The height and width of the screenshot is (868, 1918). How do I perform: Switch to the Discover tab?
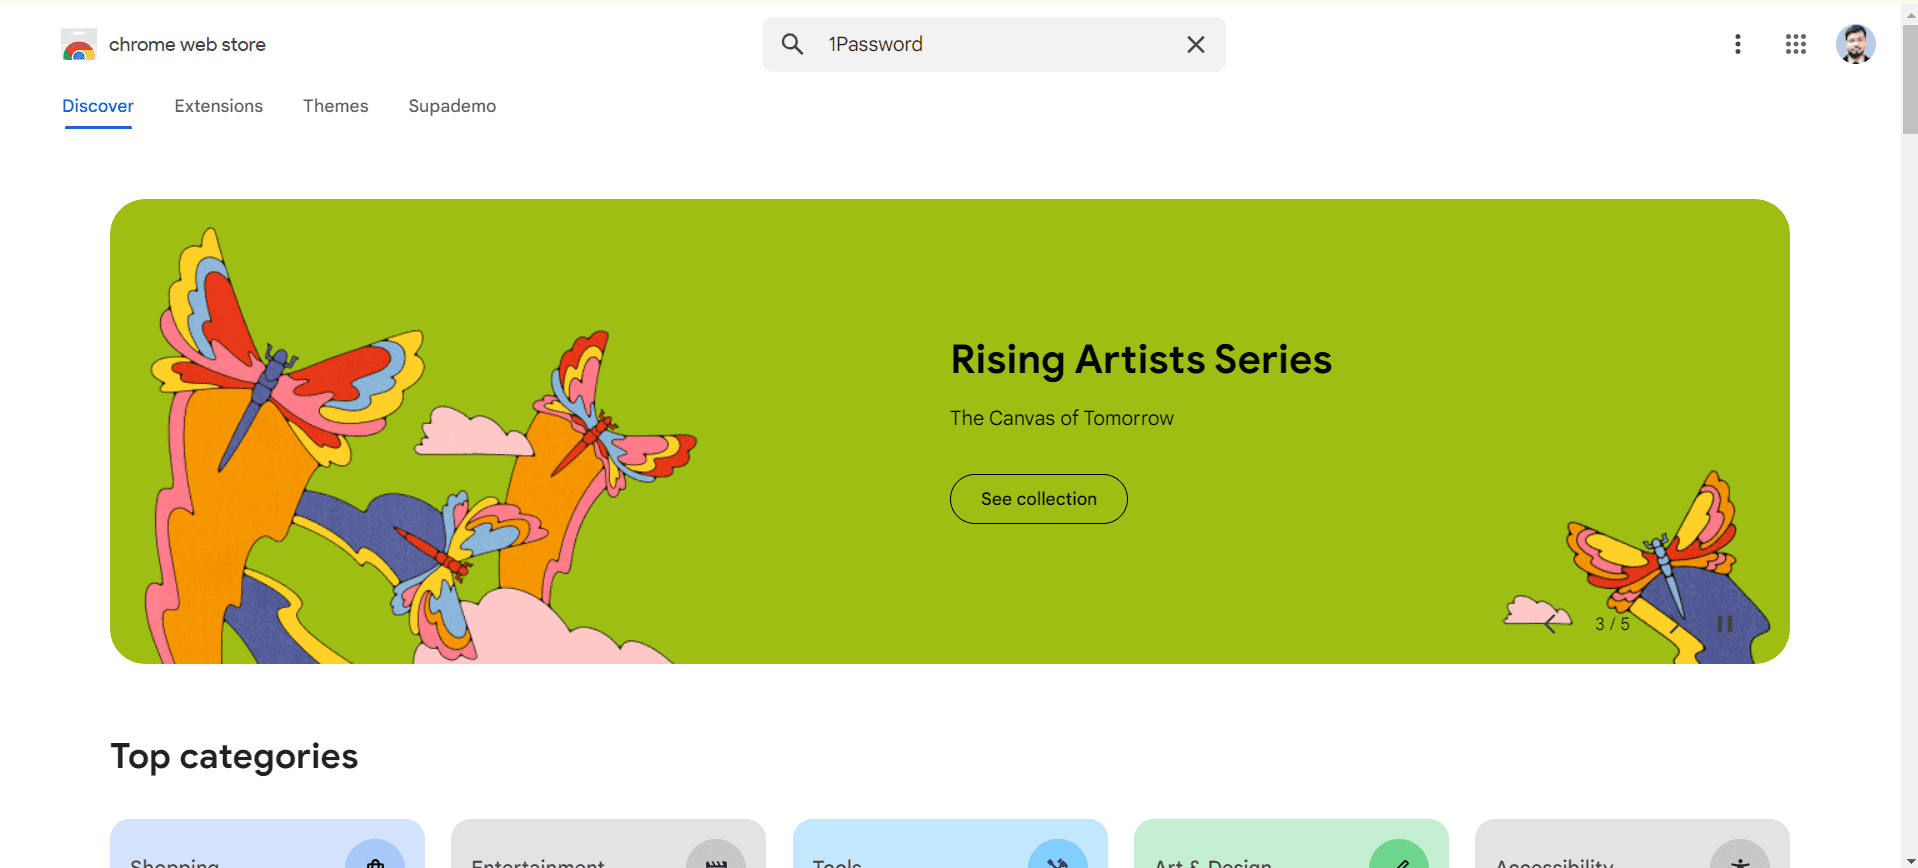98,106
